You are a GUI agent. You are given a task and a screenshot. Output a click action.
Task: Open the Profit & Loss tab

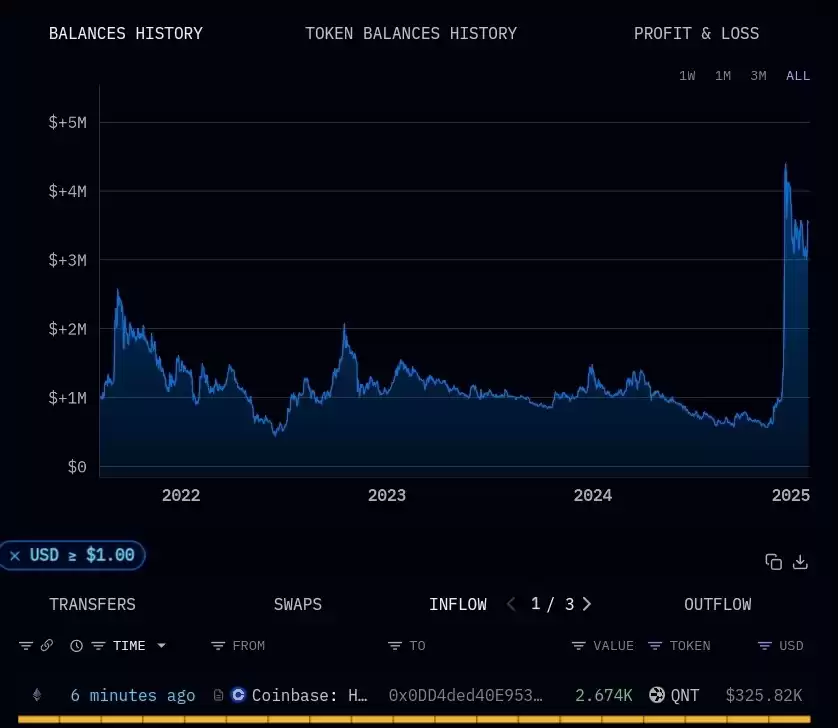696,33
